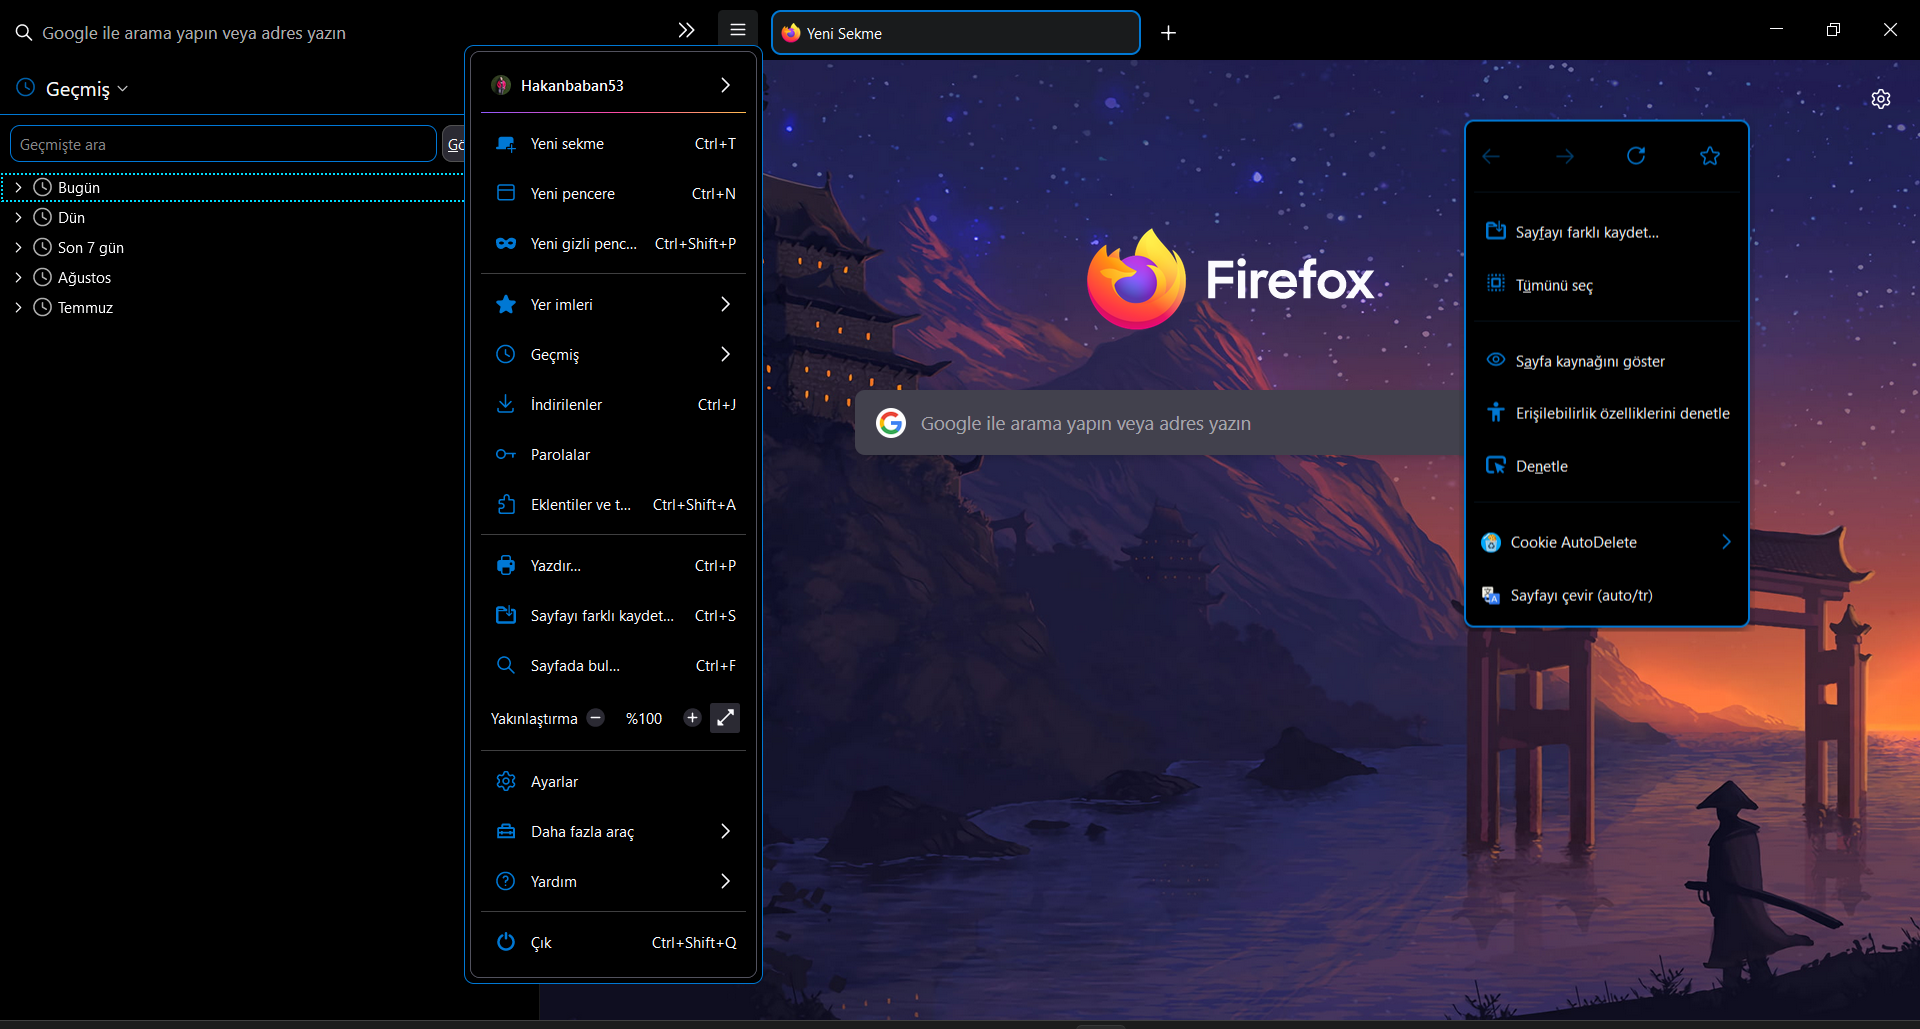This screenshot has width=1920, height=1029.
Task: Open Cookie AutoDelete submenu
Action: 1607,542
